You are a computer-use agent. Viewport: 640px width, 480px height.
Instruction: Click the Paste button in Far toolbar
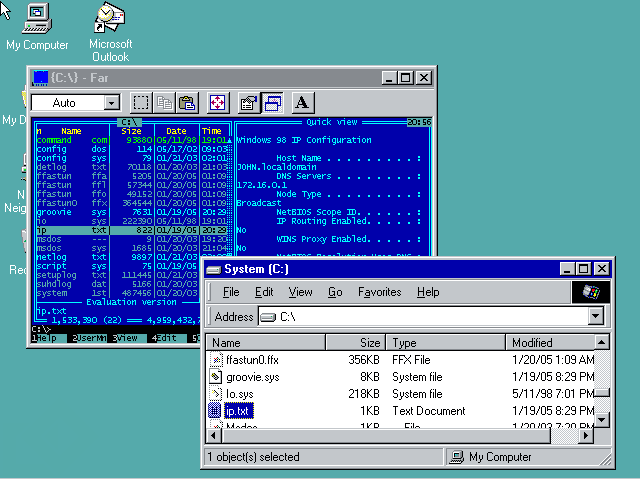tap(187, 102)
